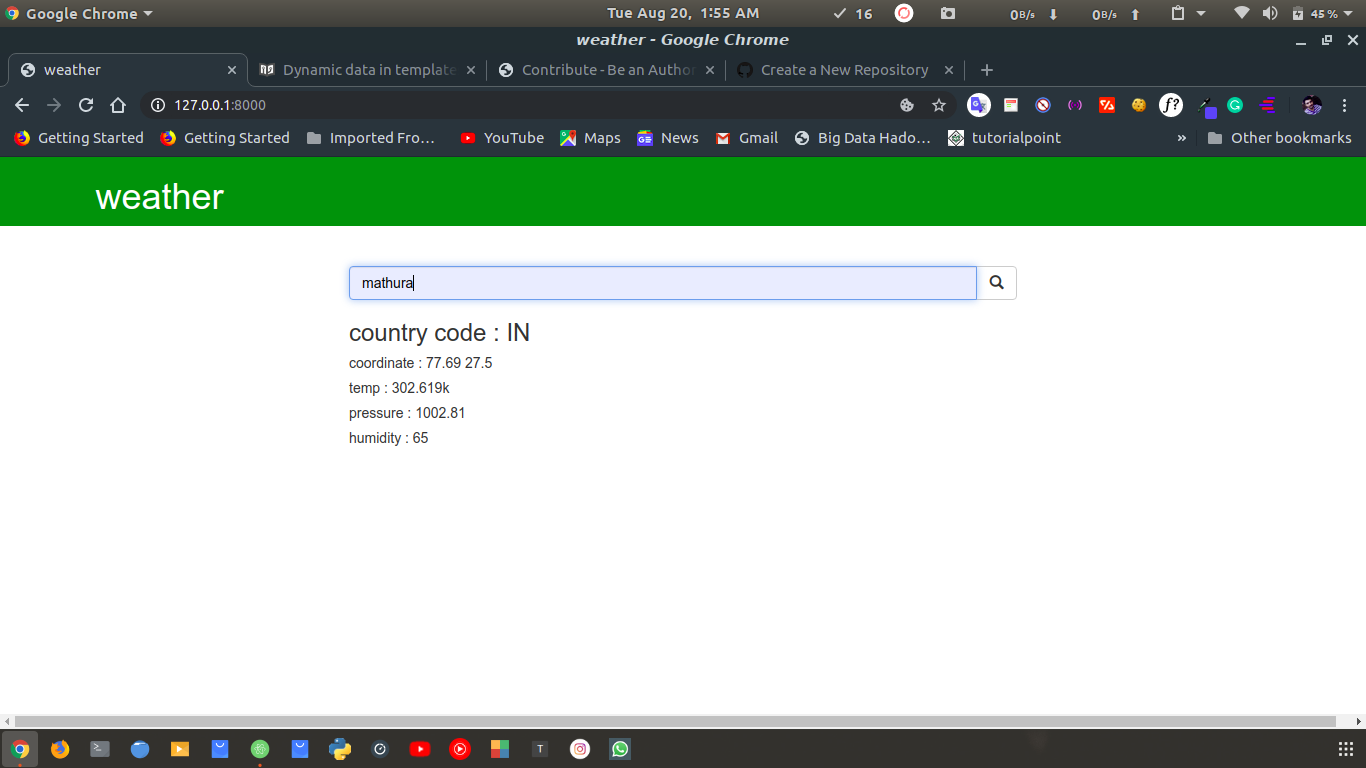1366x768 pixels.
Task: Open Google Translate extension
Action: click(x=979, y=105)
